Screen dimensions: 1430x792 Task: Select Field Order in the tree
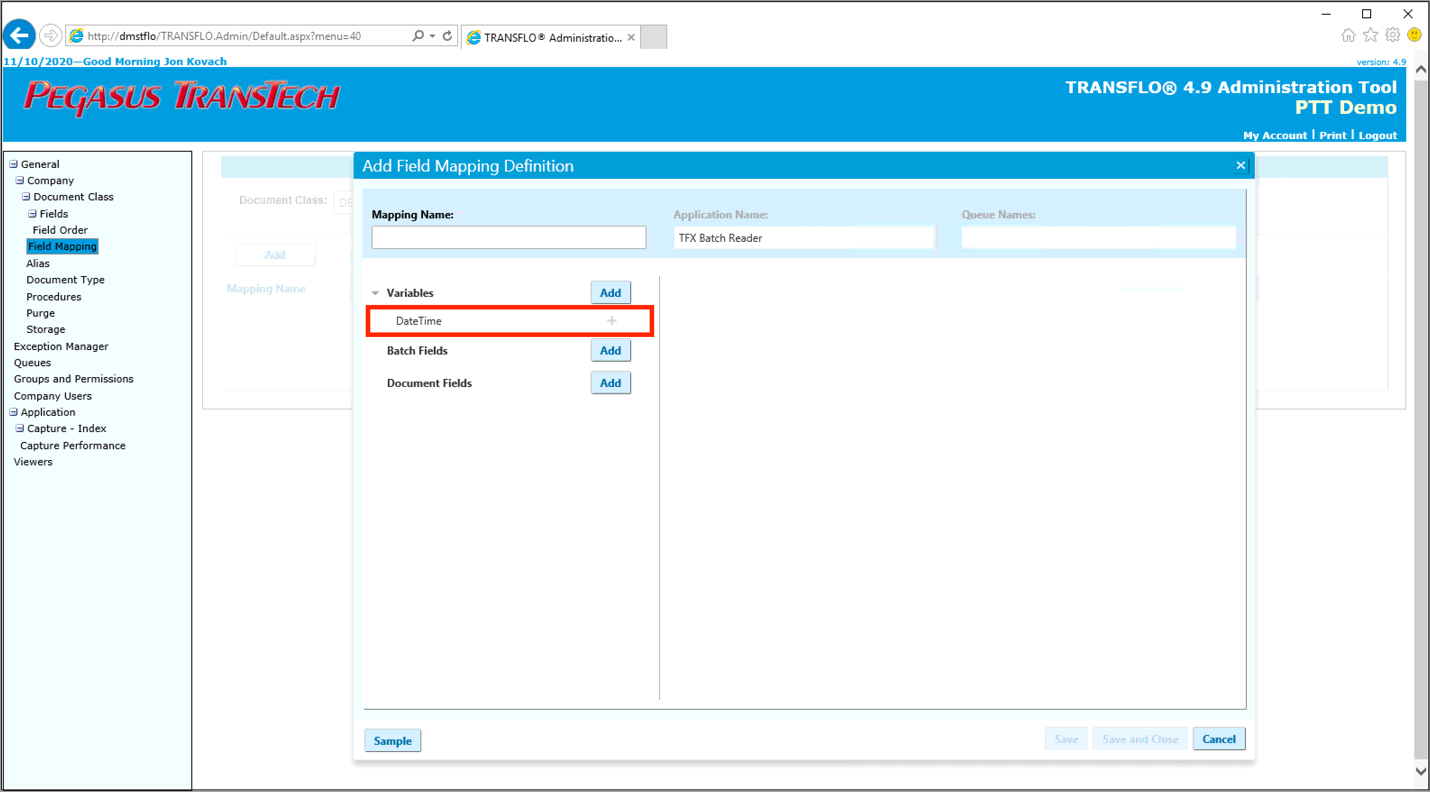[60, 230]
